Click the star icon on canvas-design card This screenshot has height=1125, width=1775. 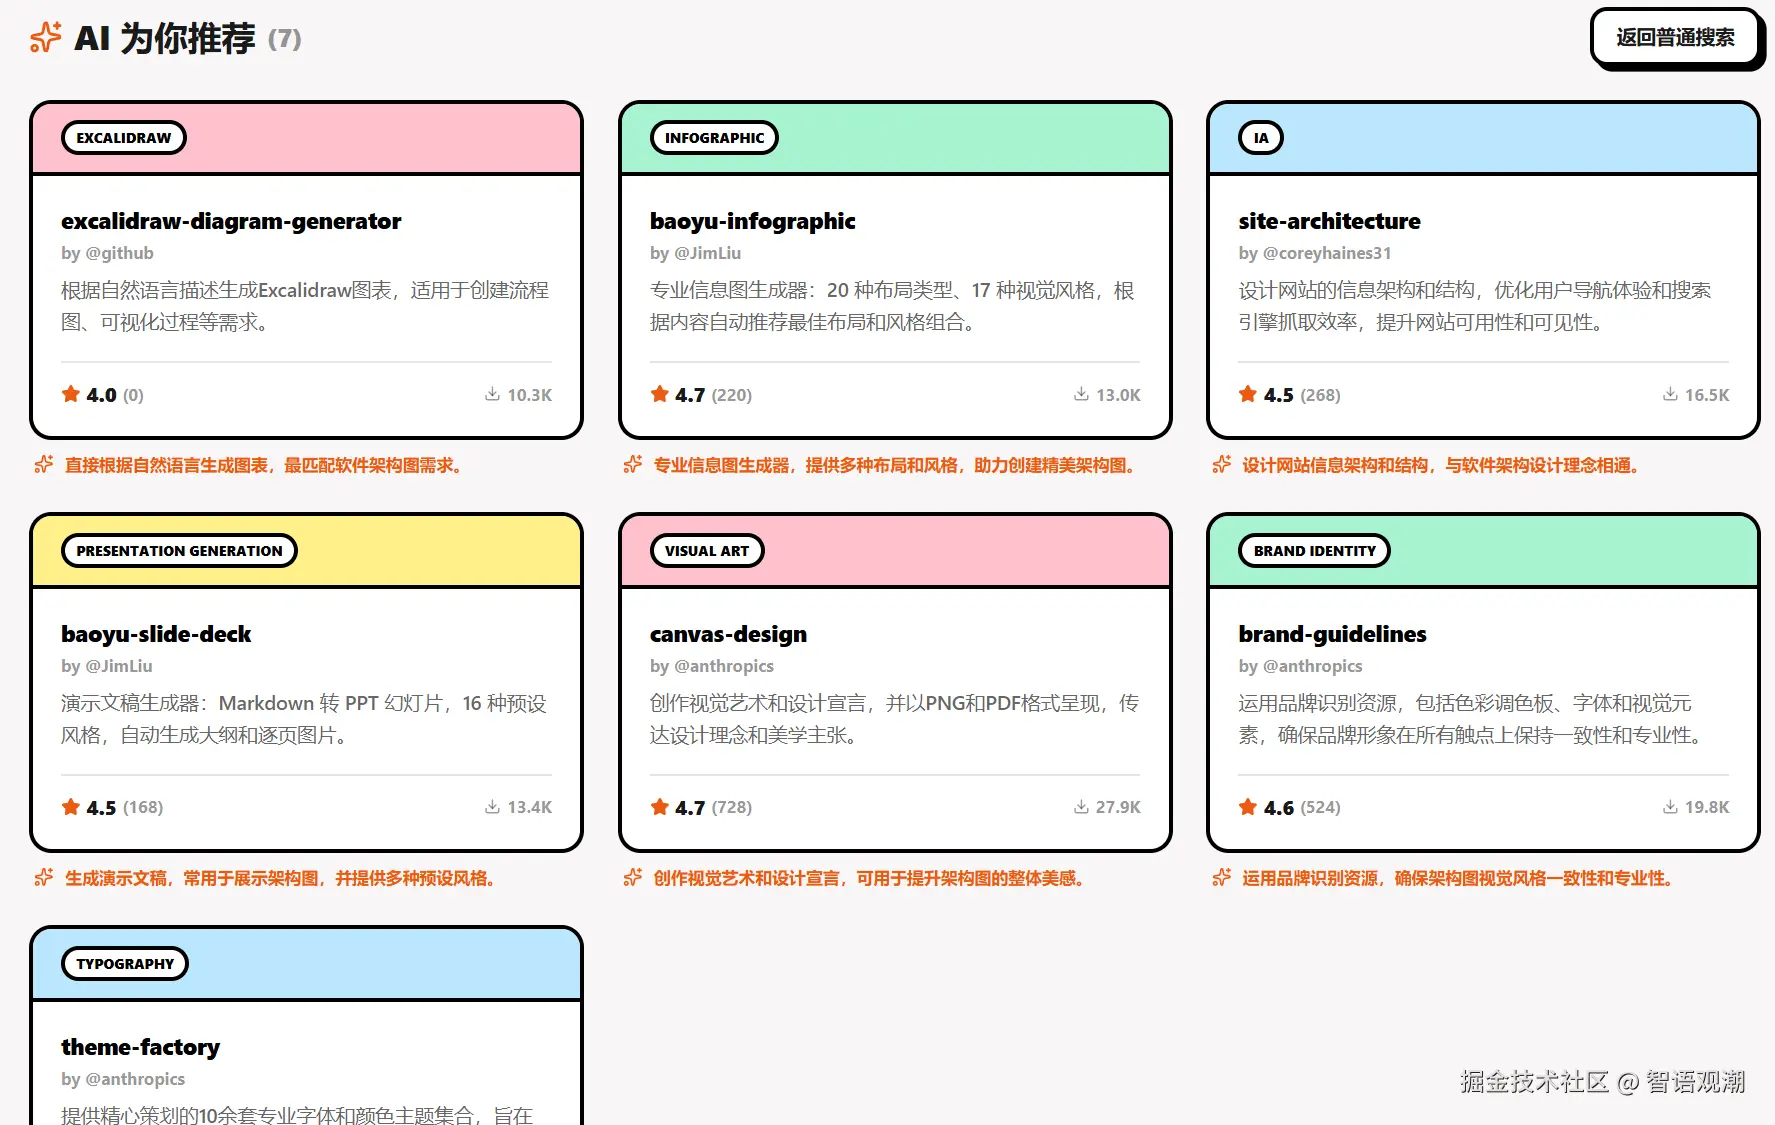pos(660,807)
